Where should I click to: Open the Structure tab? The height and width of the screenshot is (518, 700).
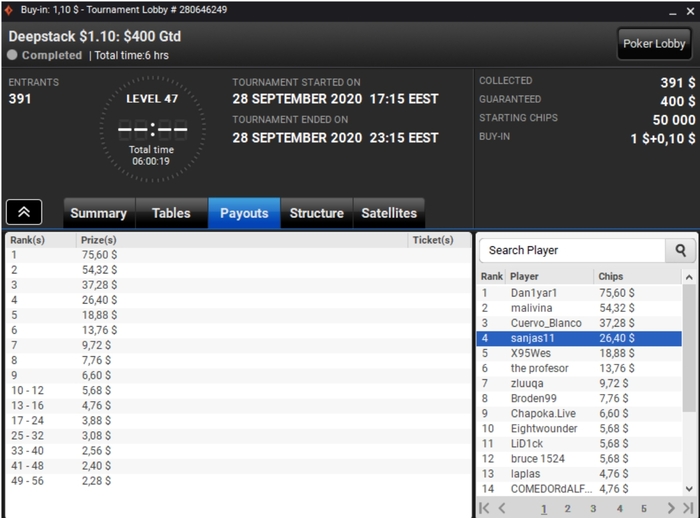tap(317, 213)
